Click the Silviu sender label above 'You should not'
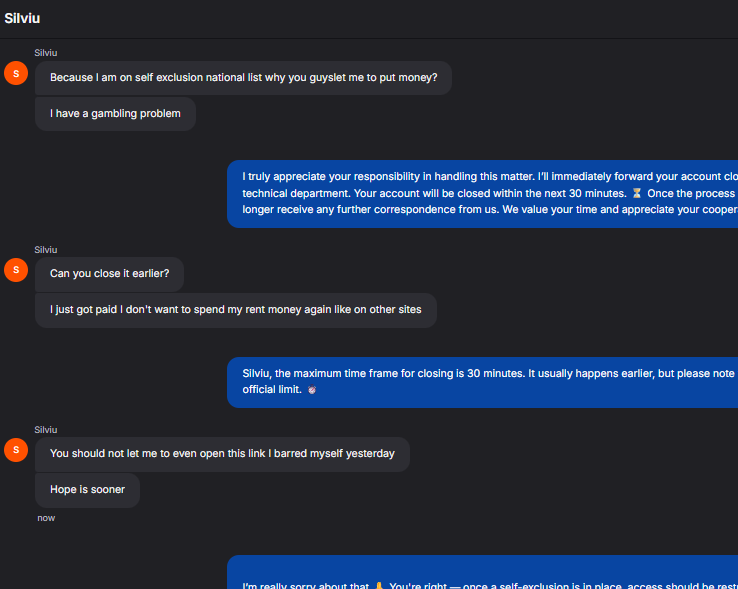Image resolution: width=738 pixels, height=589 pixels. (46, 429)
